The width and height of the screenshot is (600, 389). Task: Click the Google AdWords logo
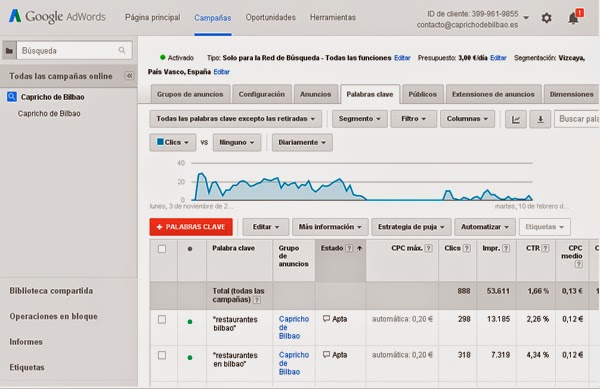click(57, 16)
